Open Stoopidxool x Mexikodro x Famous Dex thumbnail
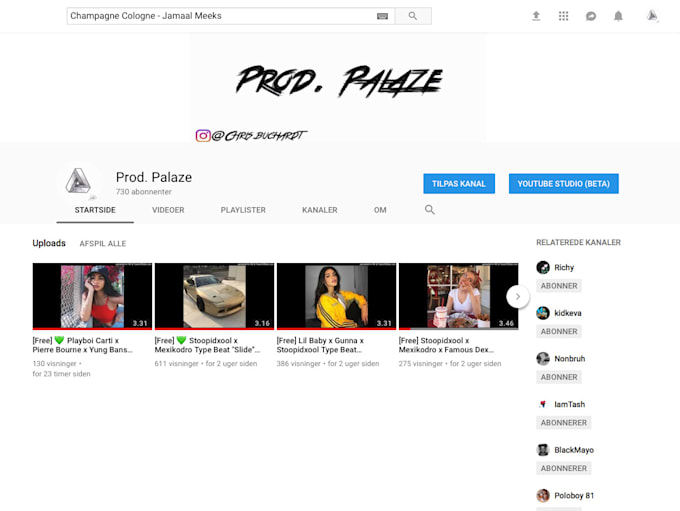The height and width of the screenshot is (511, 680). point(458,296)
